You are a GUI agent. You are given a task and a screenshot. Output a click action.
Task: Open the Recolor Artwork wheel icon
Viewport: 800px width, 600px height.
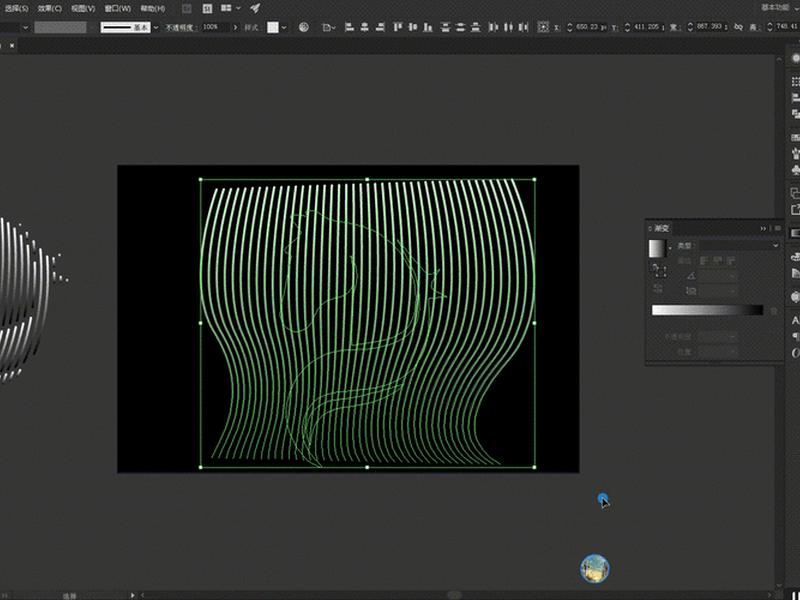tap(304, 27)
